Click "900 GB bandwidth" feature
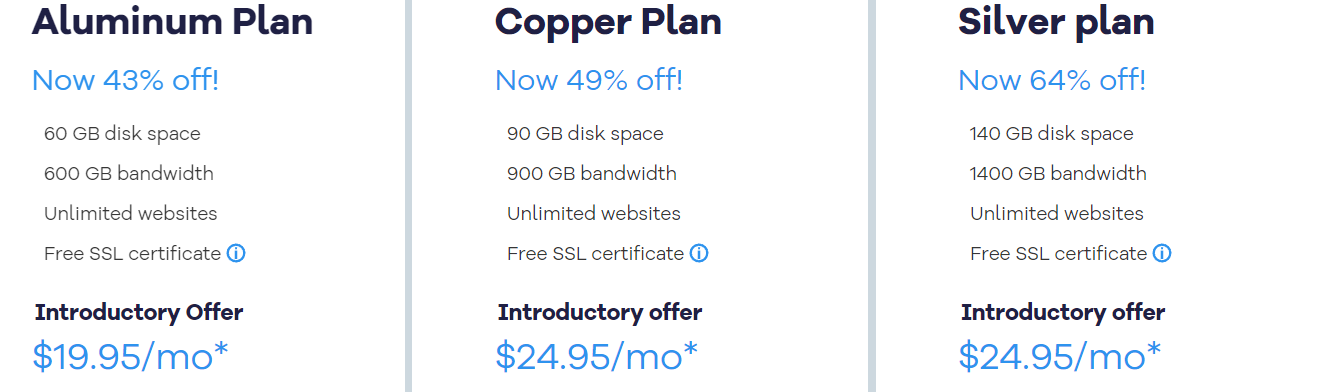Viewport: 1331px width, 392px height. (592, 173)
